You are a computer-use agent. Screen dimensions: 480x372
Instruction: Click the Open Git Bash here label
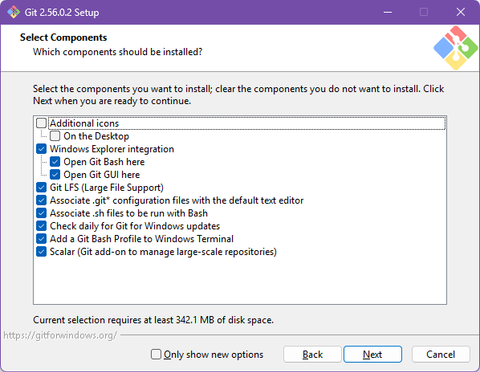pyautogui.click(x=104, y=162)
